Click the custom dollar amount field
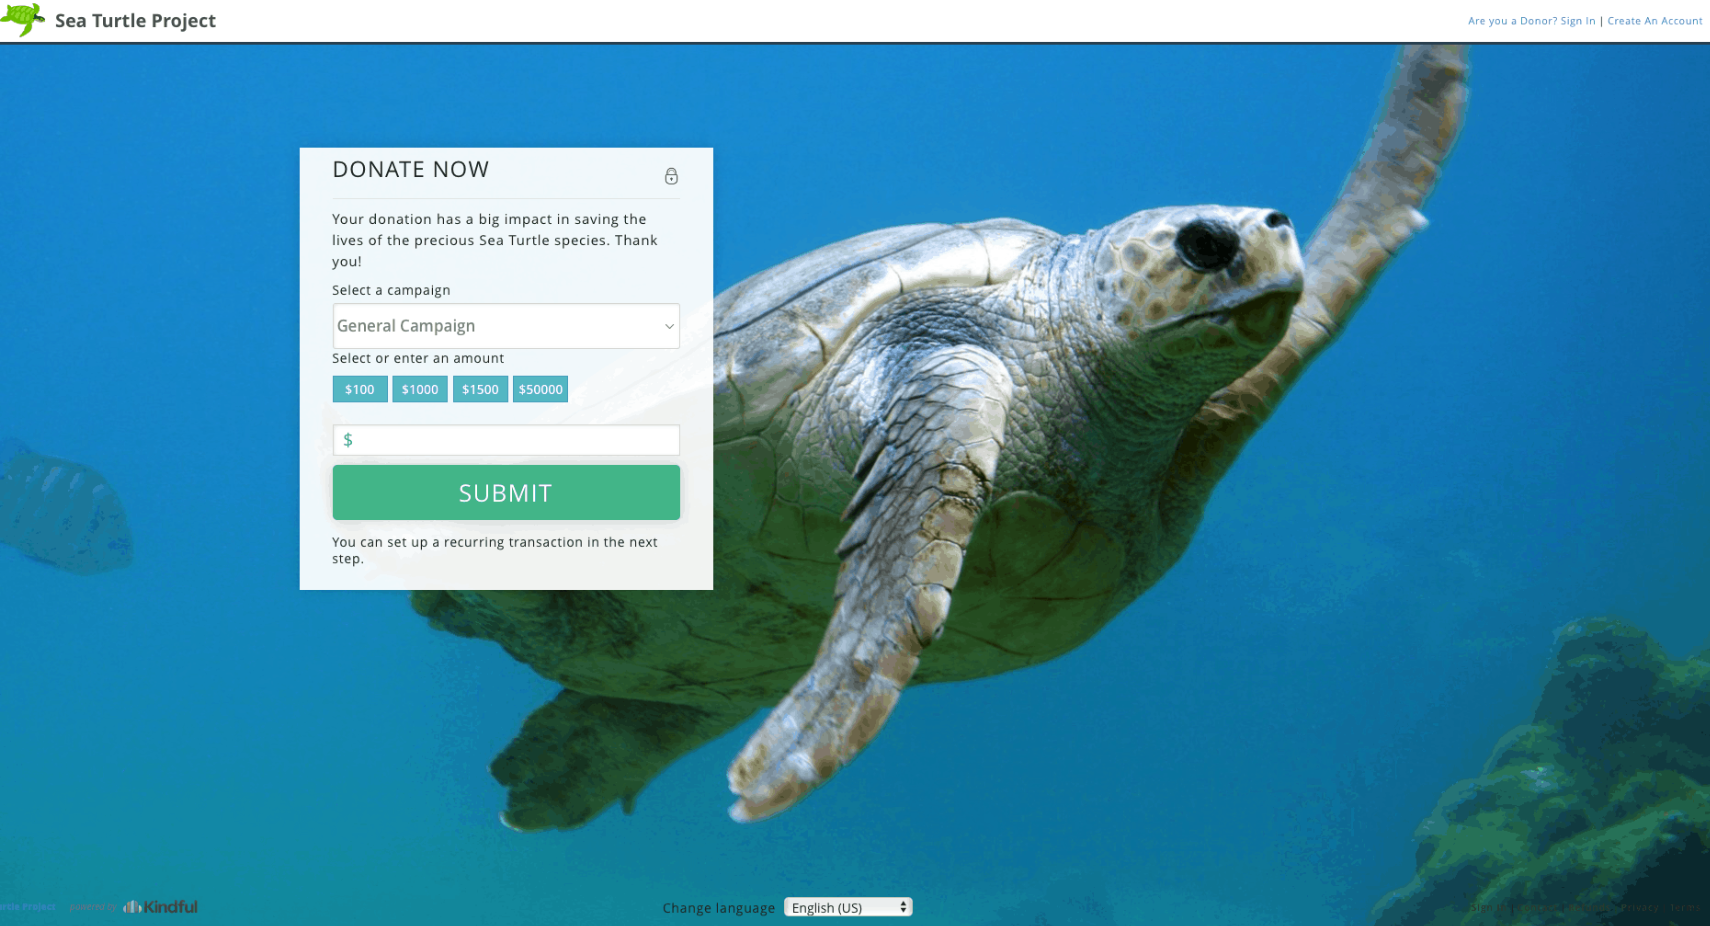Screen dimensions: 1710x926 click(506, 440)
